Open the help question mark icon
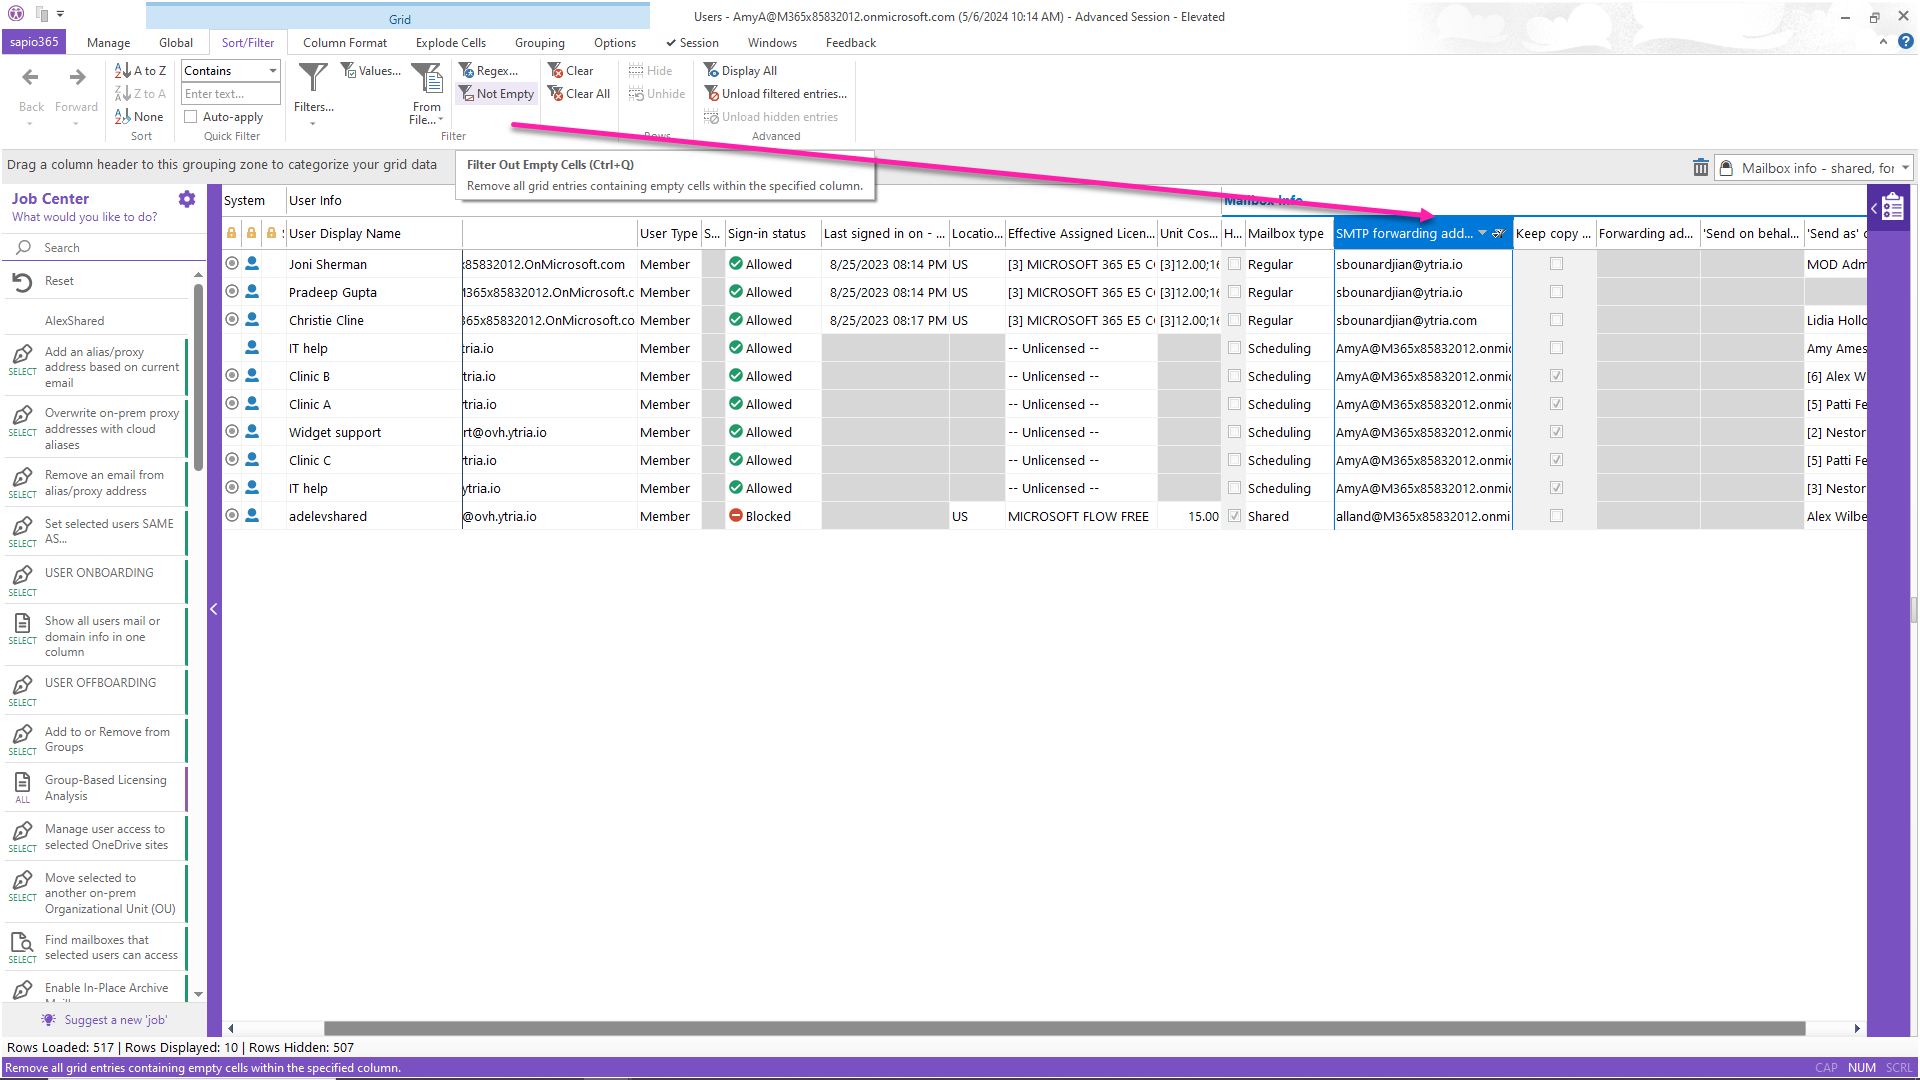1920x1080 pixels. tap(1906, 42)
